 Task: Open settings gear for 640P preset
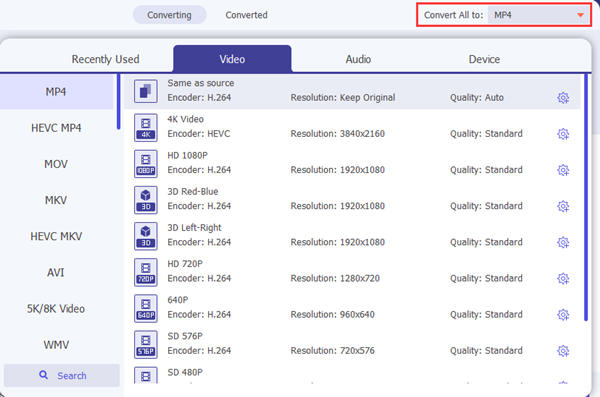tap(562, 315)
